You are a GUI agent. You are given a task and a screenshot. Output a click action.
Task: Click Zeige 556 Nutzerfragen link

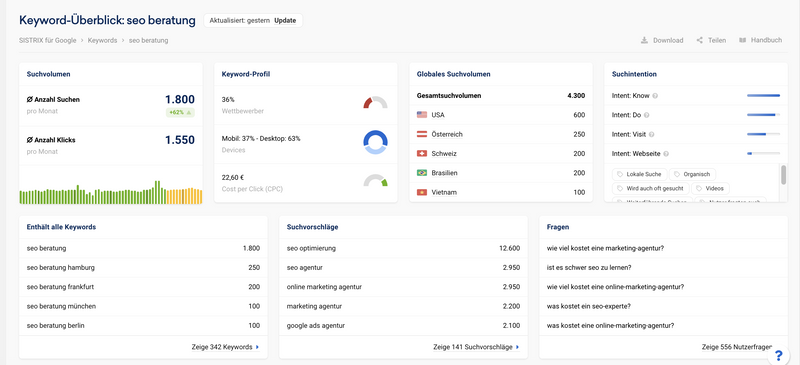[737, 347]
